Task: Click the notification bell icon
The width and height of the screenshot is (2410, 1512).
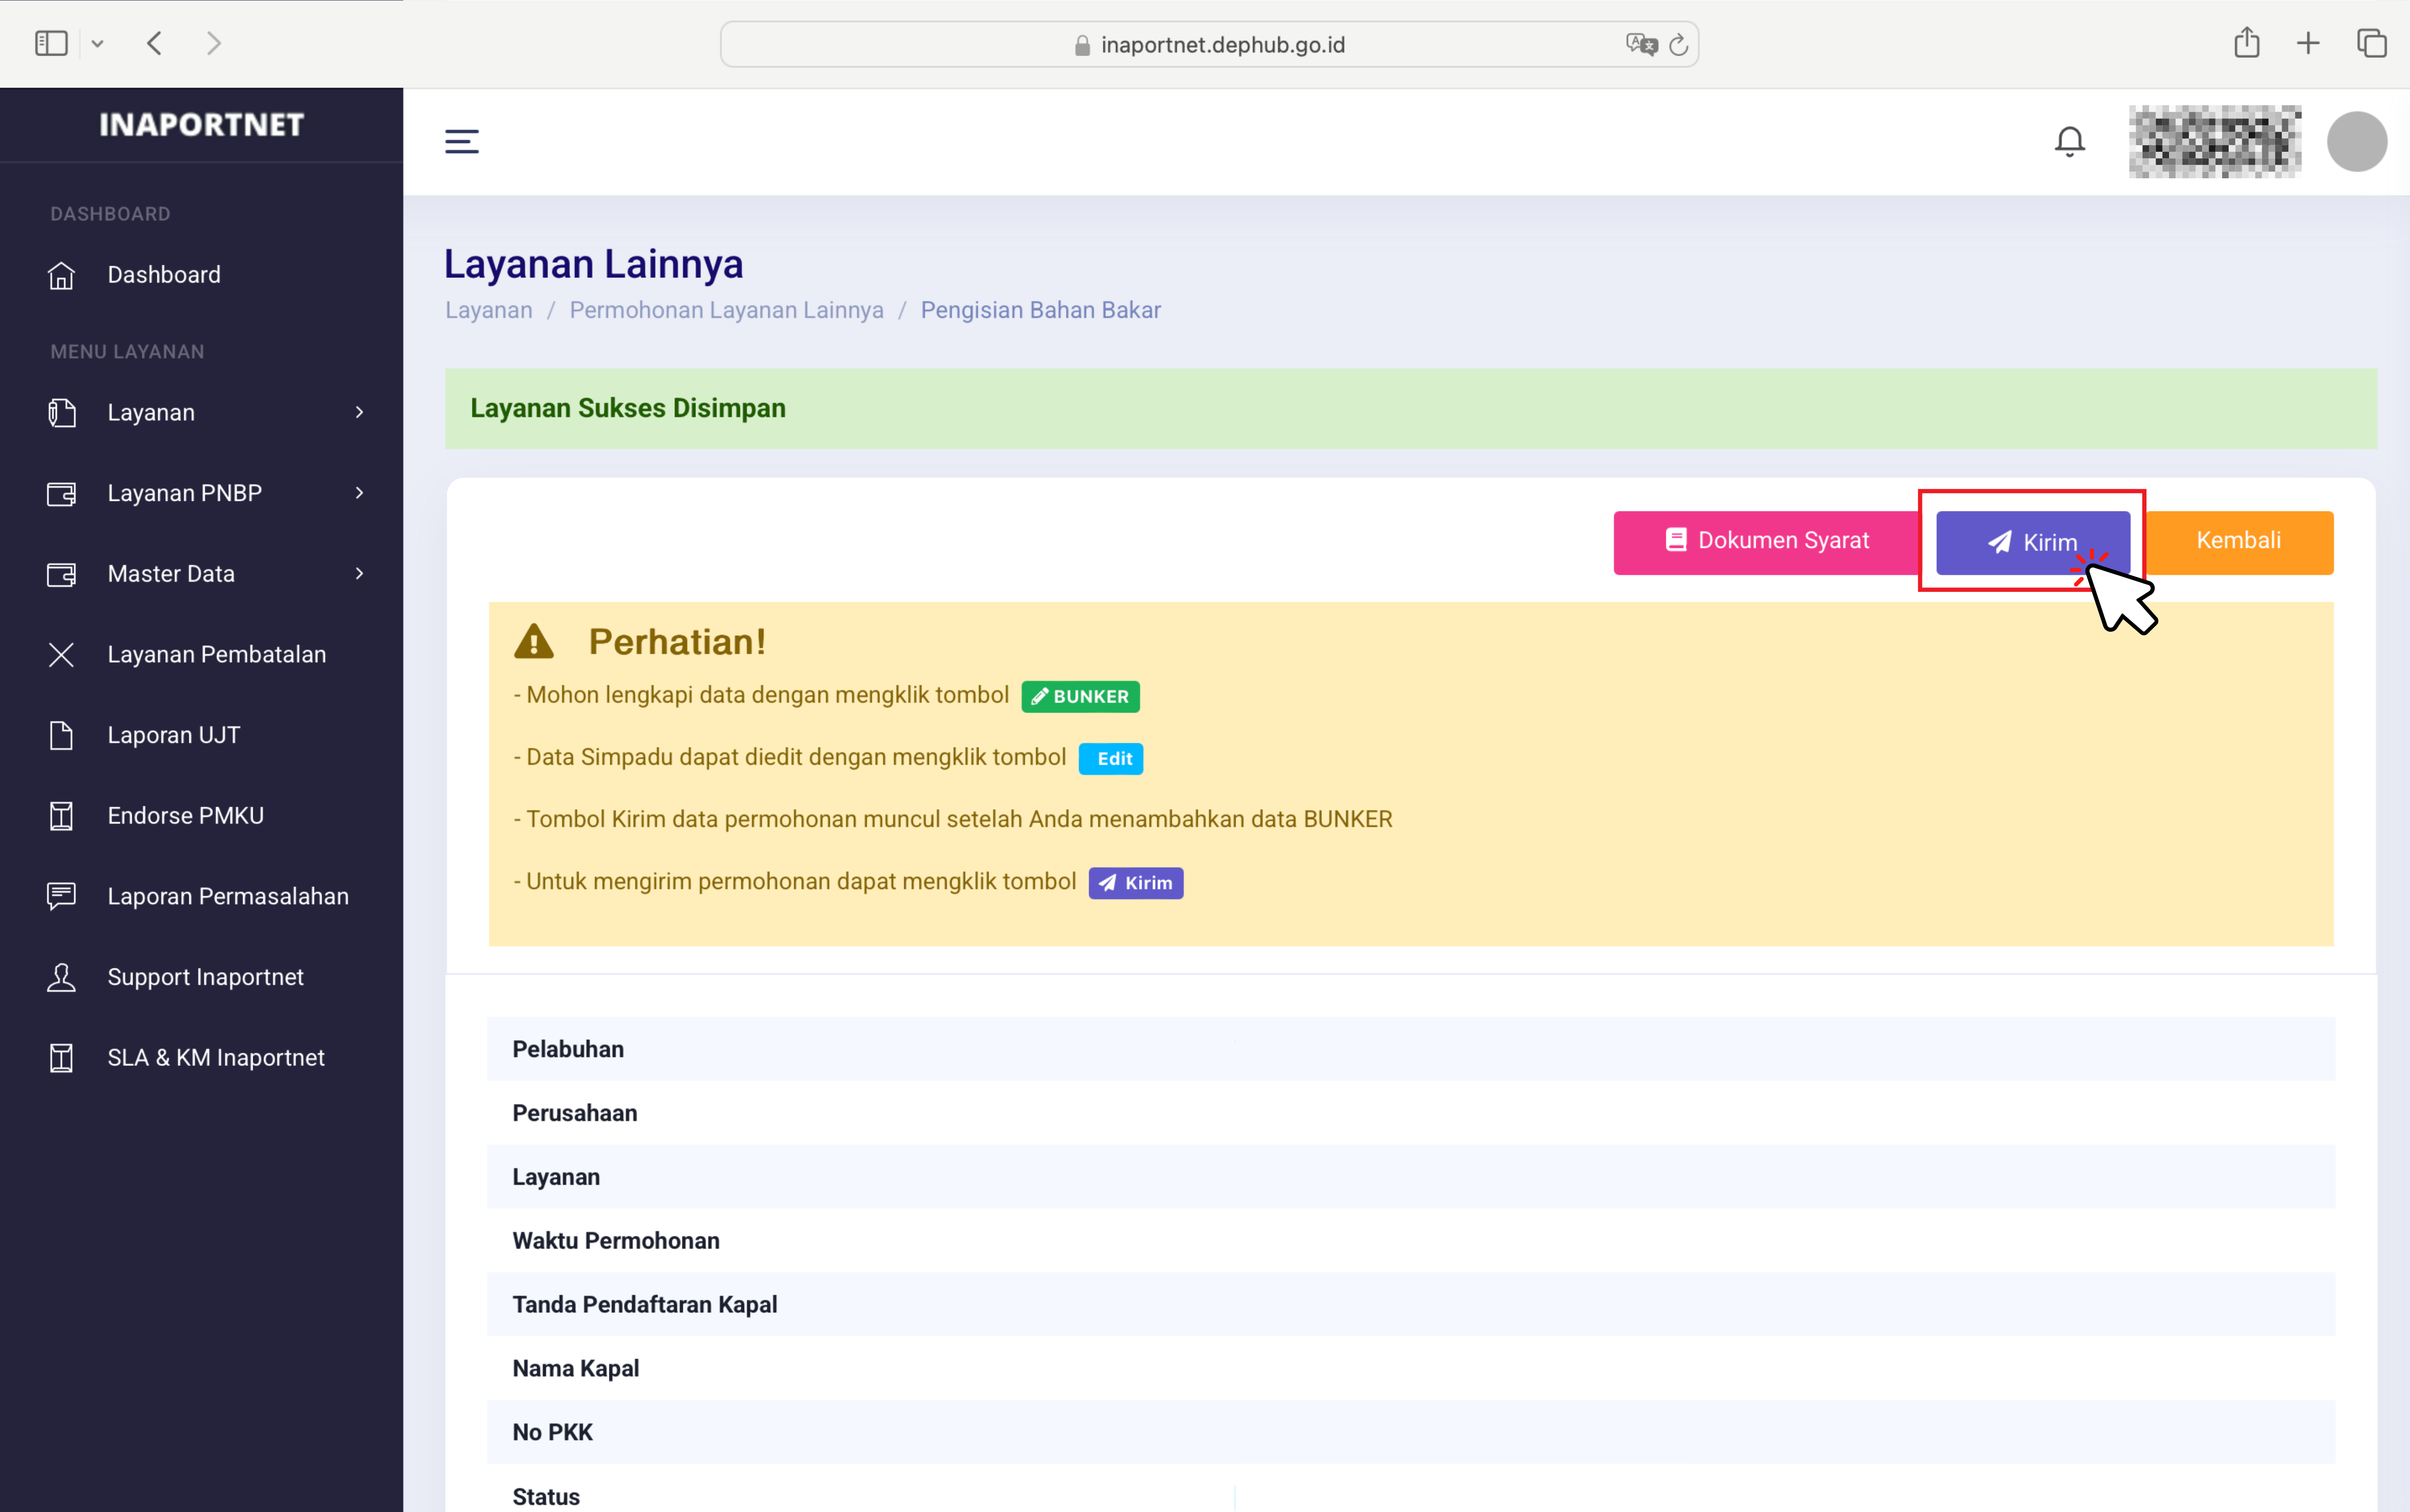Action: click(2069, 141)
